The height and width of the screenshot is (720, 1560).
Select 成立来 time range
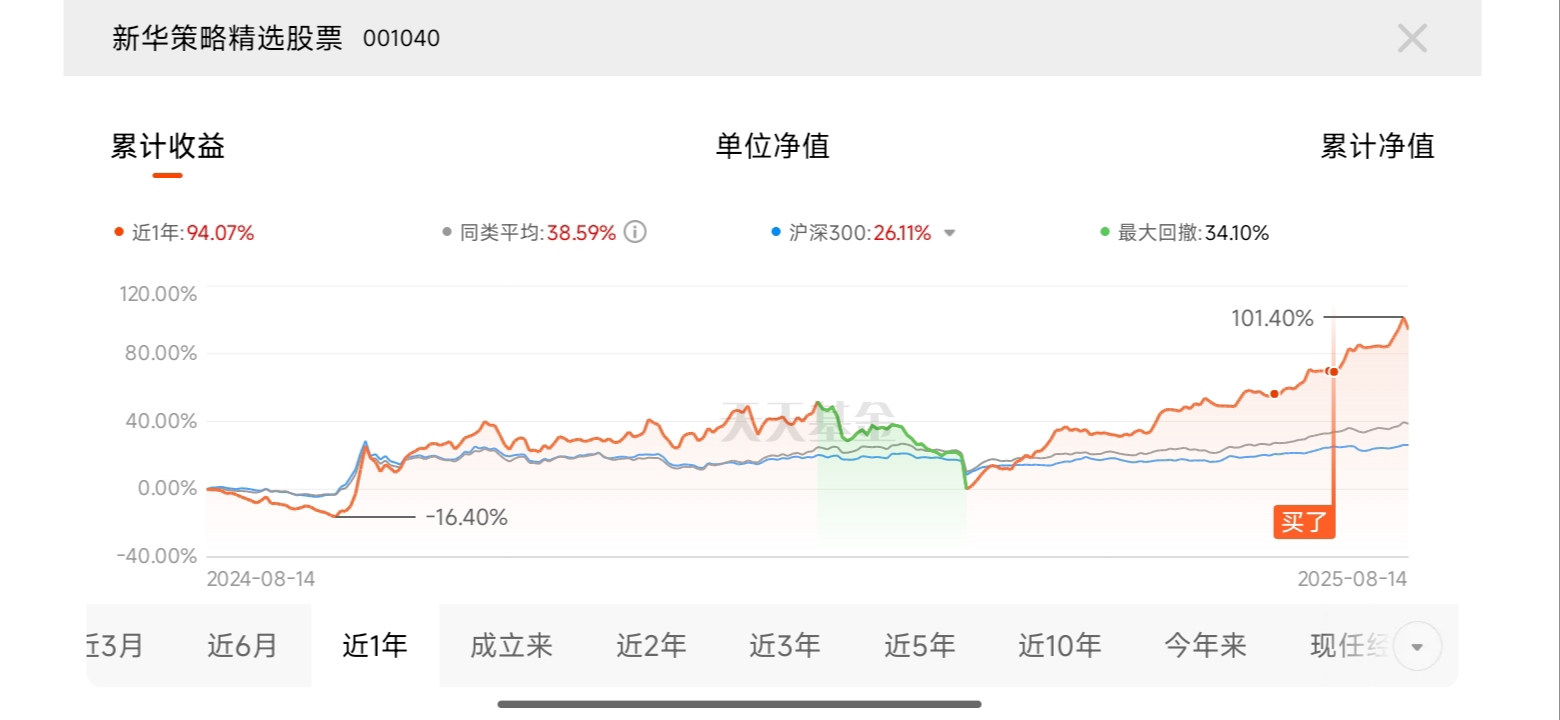[511, 646]
